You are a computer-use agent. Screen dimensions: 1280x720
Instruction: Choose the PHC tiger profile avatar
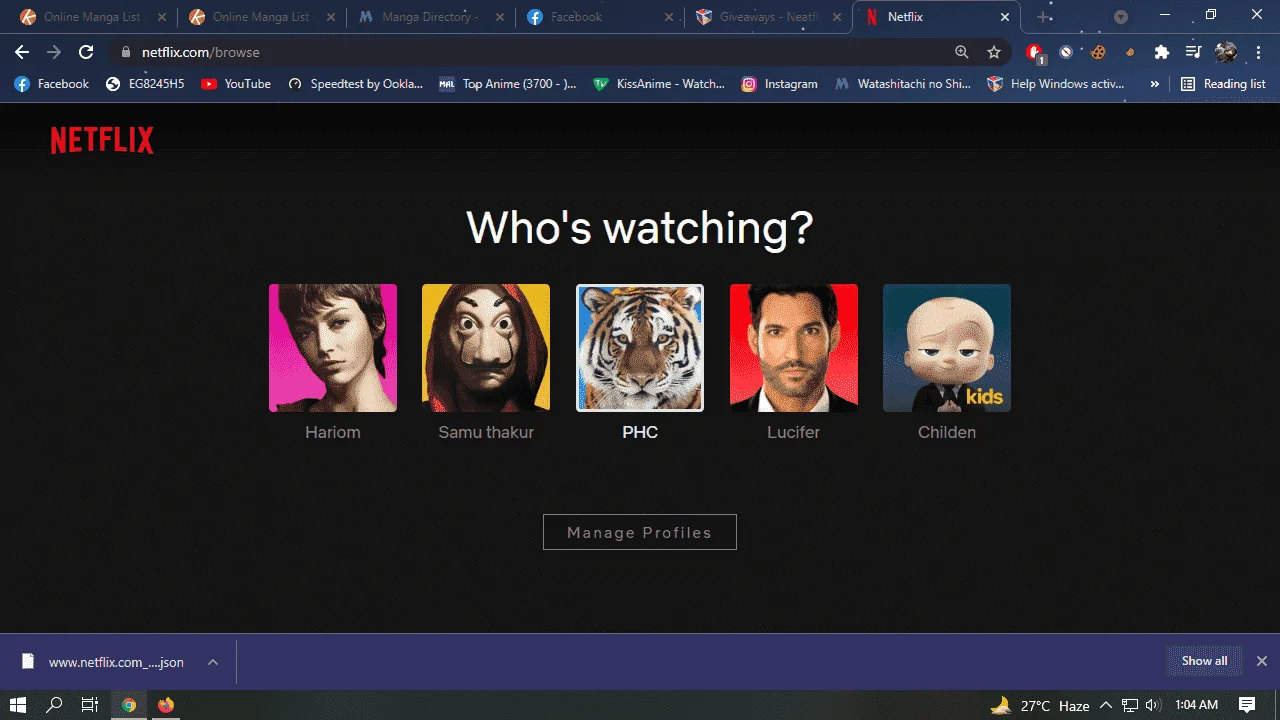pyautogui.click(x=640, y=348)
